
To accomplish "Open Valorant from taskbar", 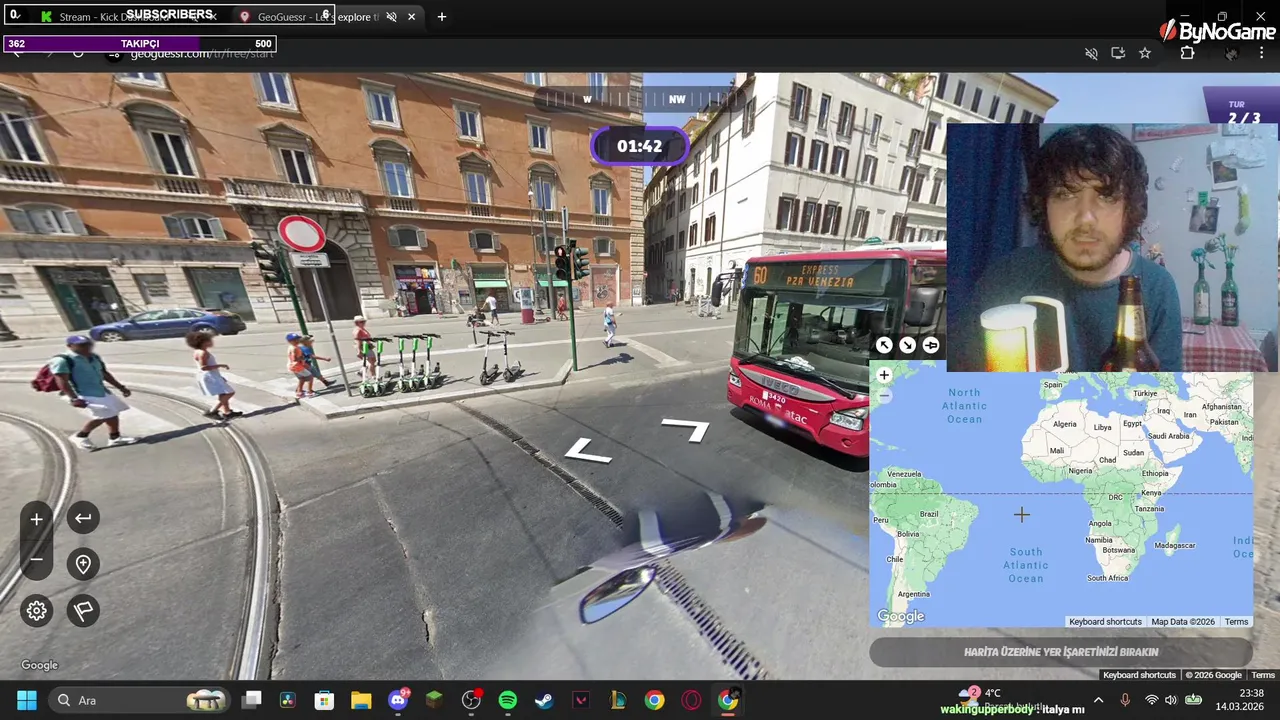I will coord(581,700).
